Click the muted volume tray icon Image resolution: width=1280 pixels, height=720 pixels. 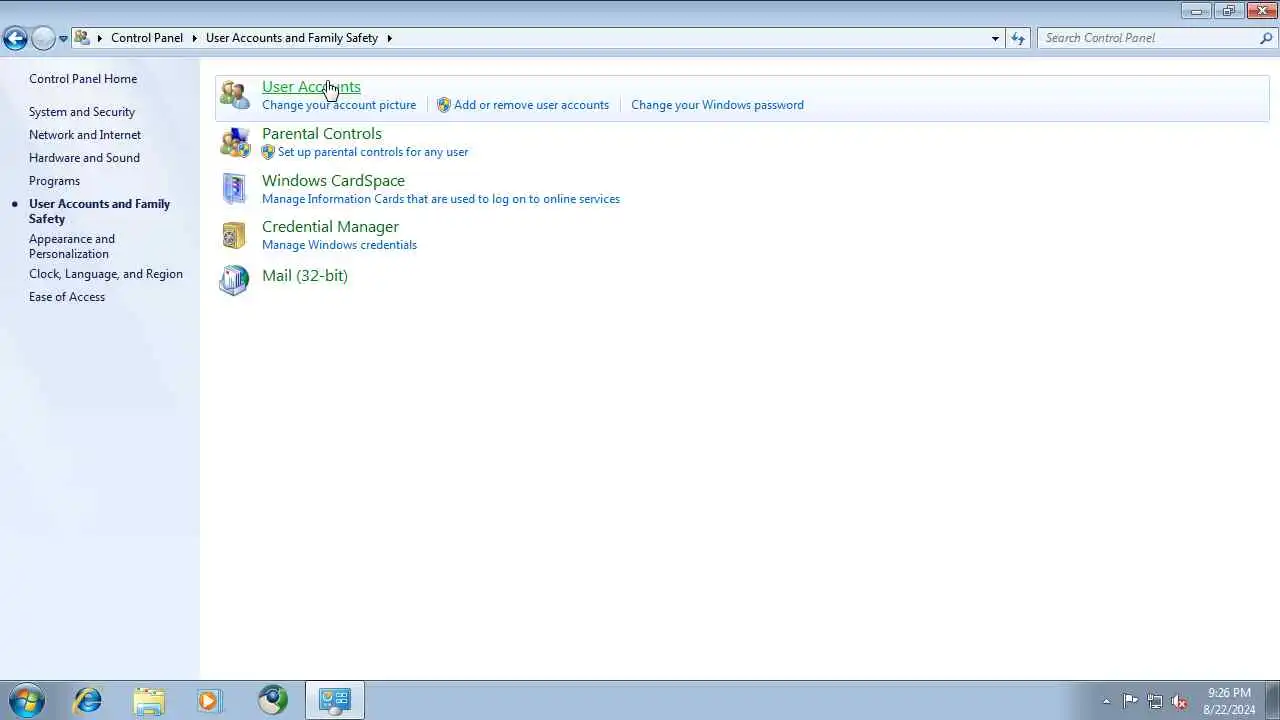click(1180, 701)
